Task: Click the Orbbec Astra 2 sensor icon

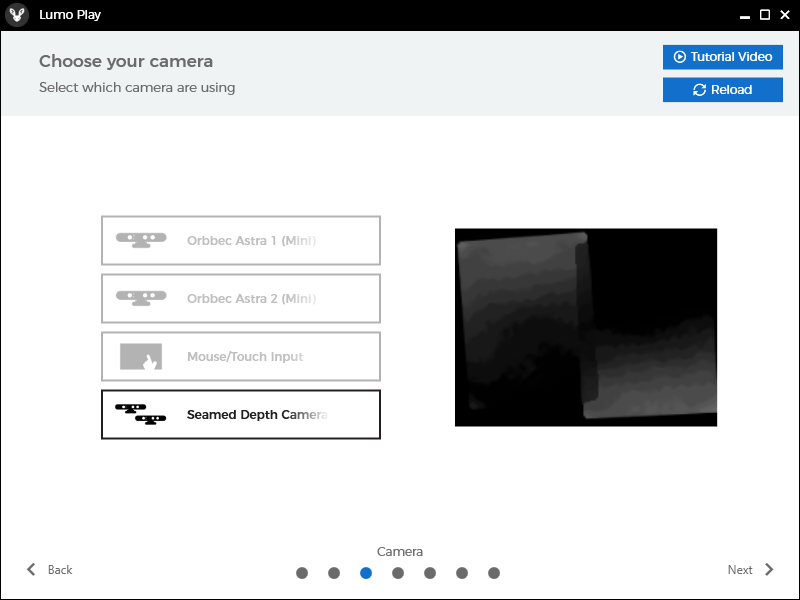Action: (x=141, y=298)
